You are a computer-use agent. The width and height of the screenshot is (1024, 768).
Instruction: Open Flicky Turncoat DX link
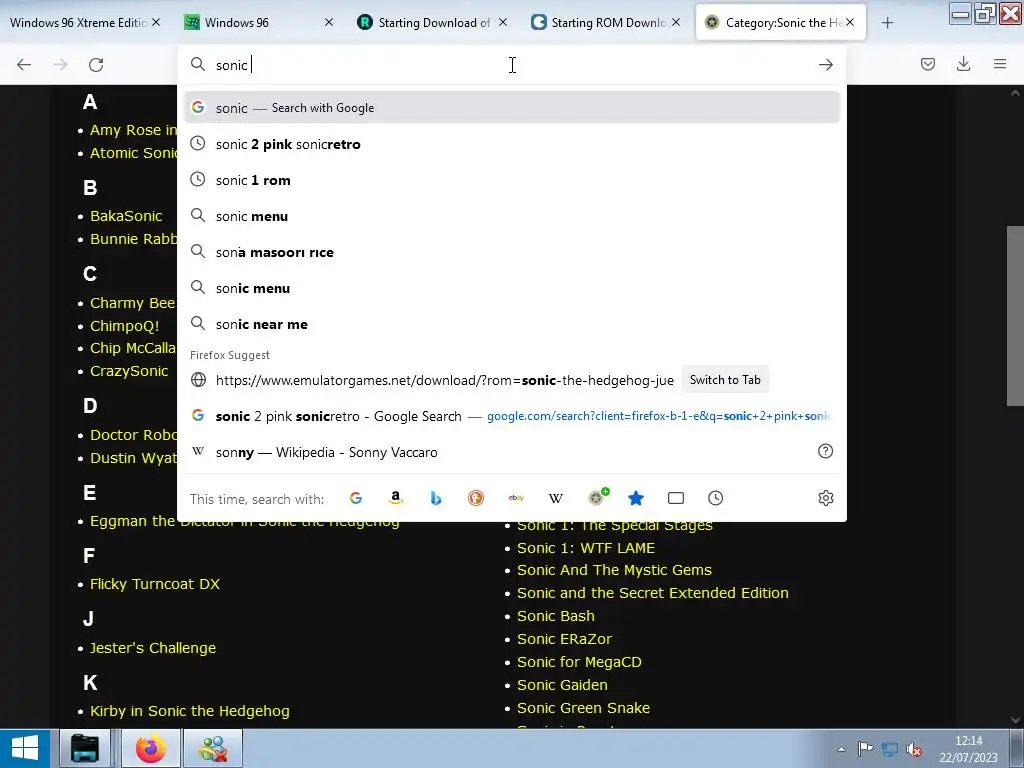[155, 584]
